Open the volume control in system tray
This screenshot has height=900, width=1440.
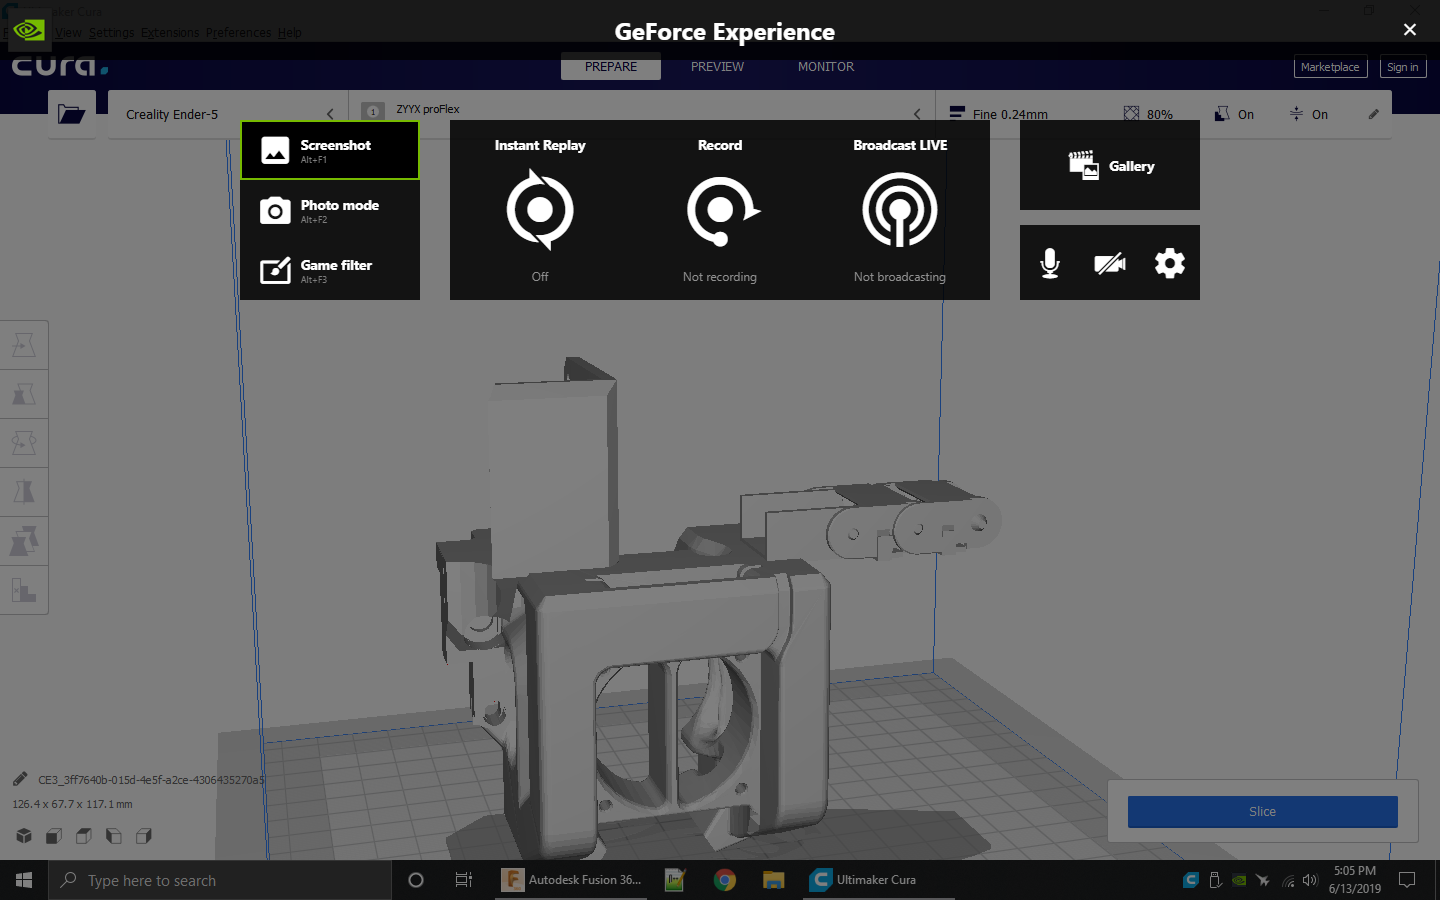[1310, 880]
